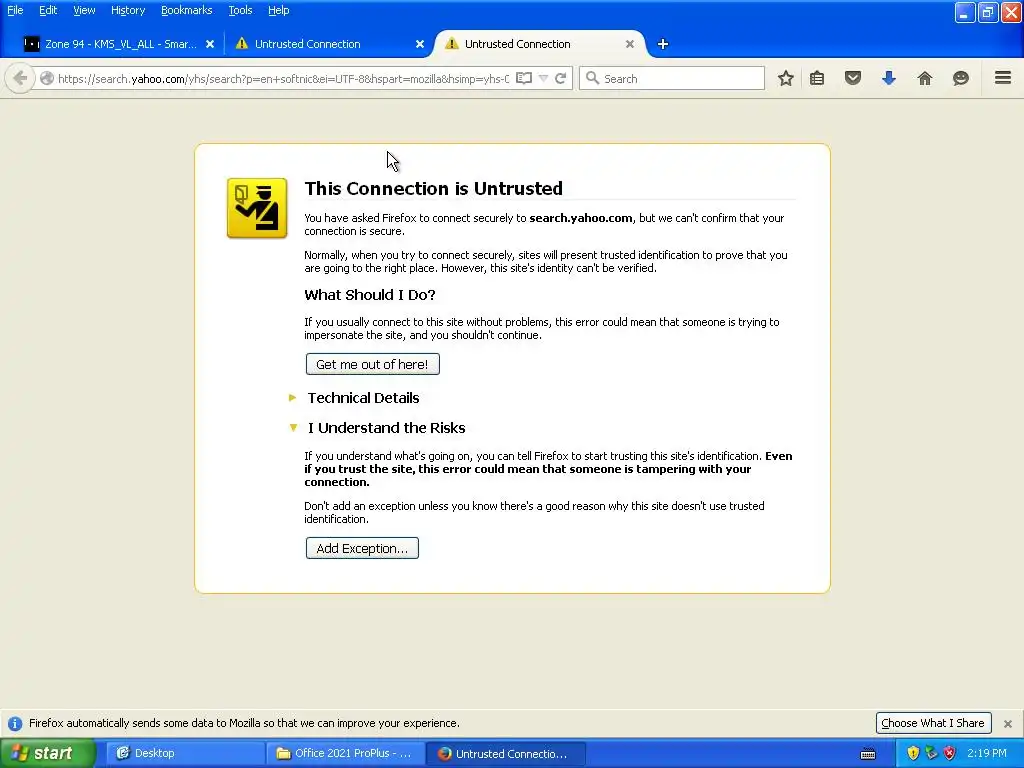
Task: Bookmark this page with the star icon
Action: point(786,78)
